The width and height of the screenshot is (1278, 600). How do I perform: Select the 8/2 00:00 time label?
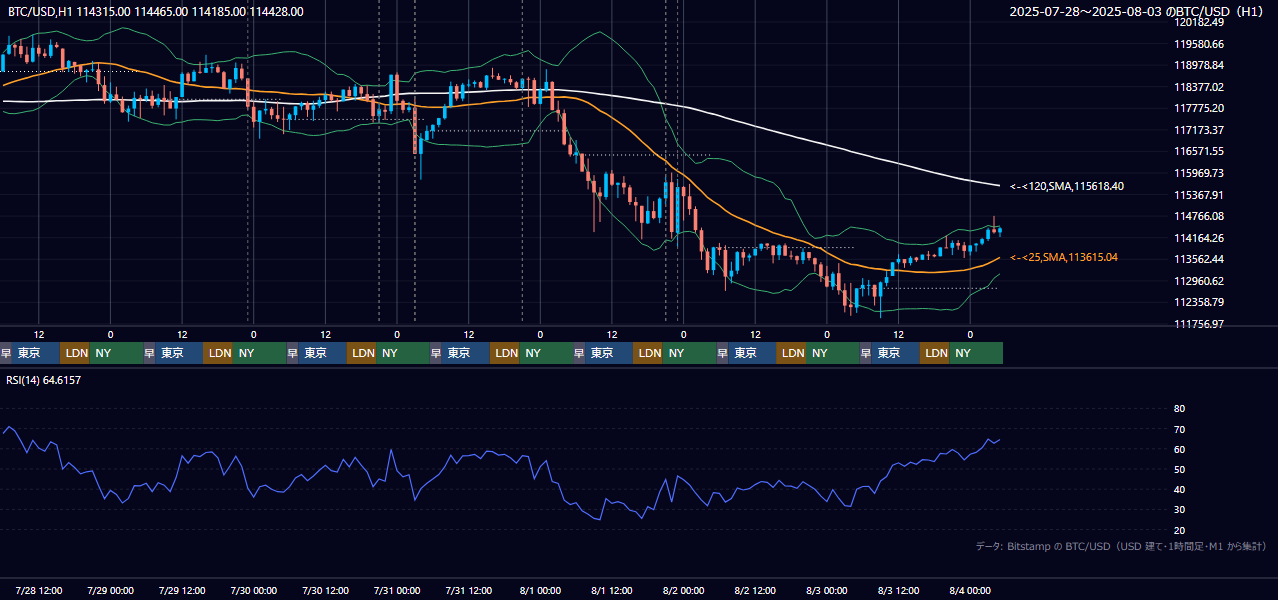(684, 590)
